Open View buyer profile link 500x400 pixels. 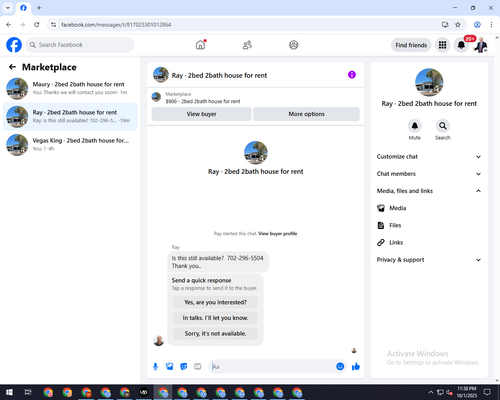coord(278,234)
